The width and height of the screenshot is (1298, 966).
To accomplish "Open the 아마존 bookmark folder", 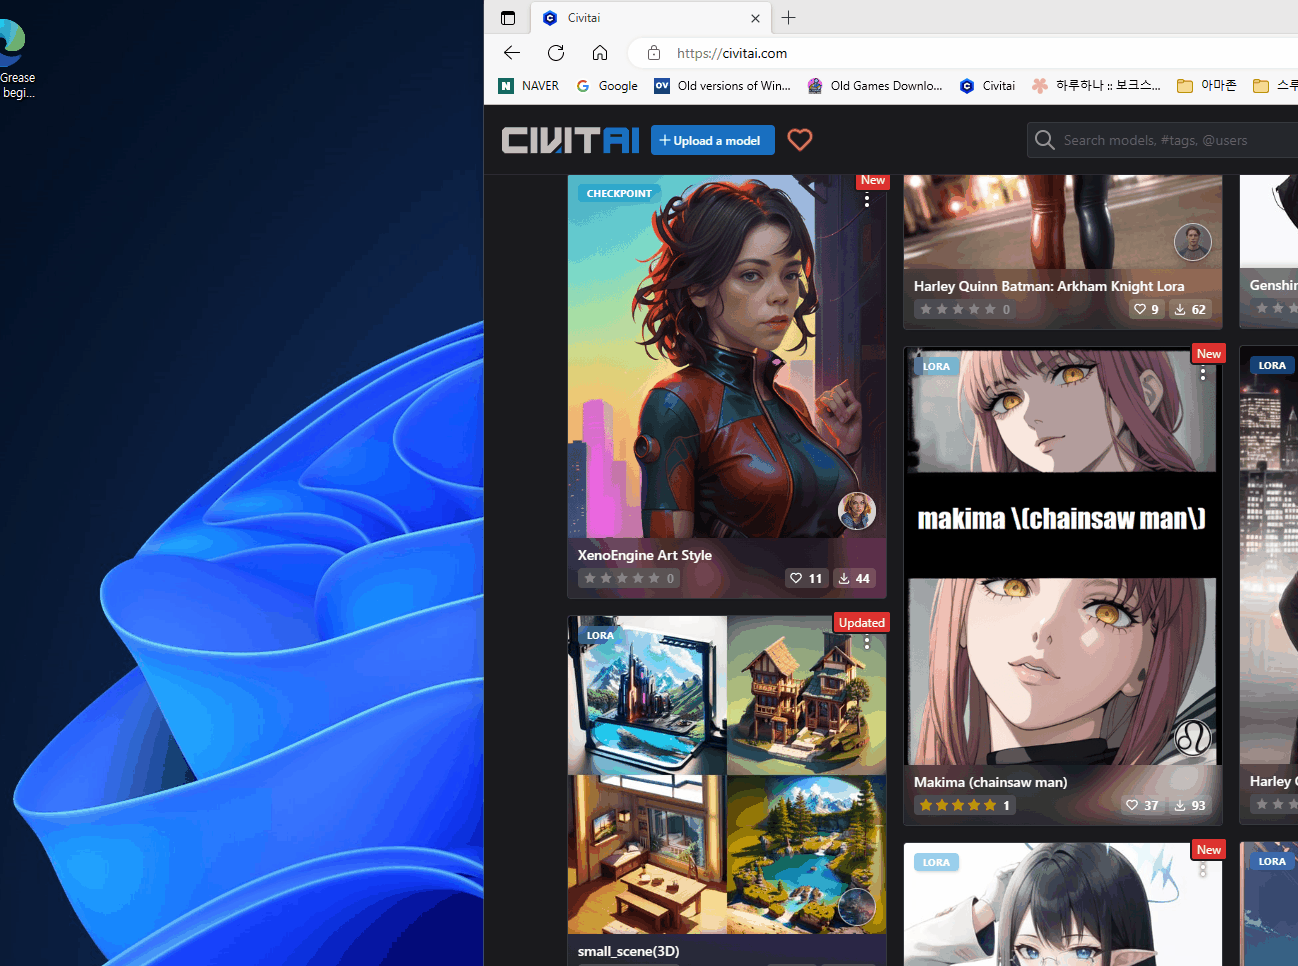I will (1207, 86).
